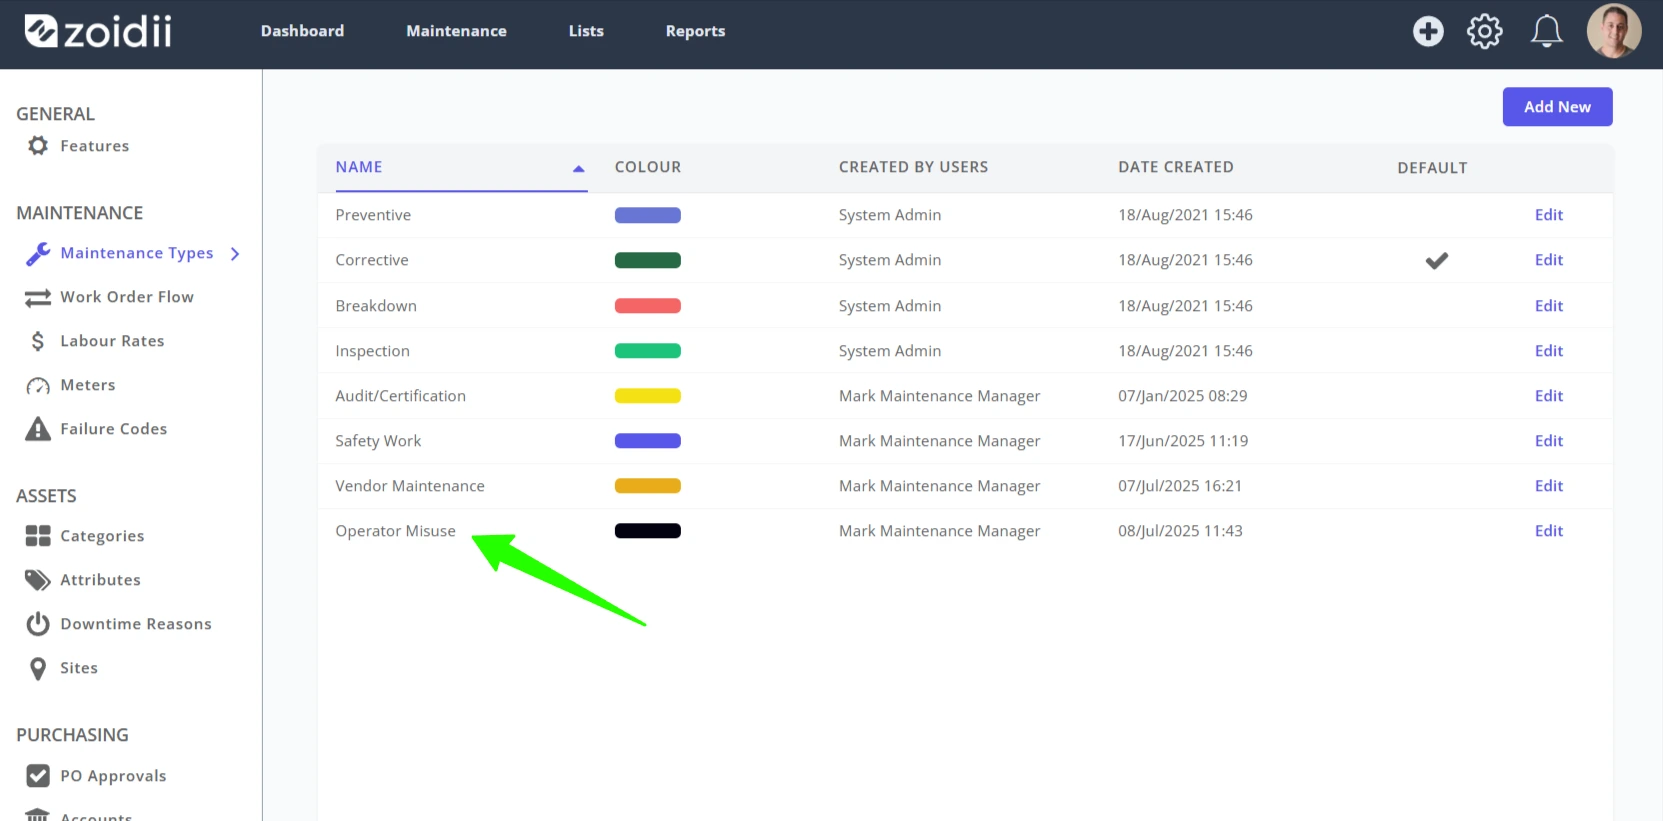The image size is (1663, 821).
Task: Click the Sites location pin icon
Action: point(38,668)
